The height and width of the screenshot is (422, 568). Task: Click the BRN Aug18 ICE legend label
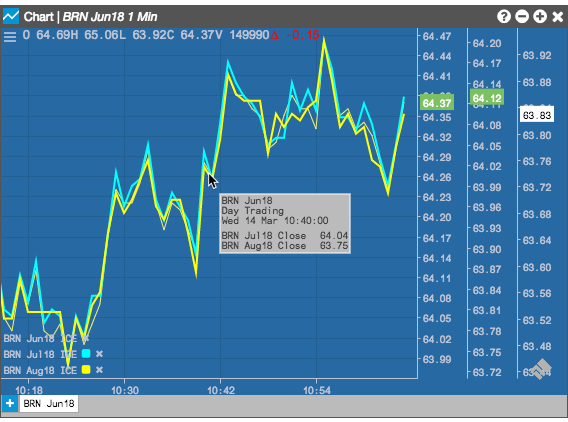click(x=40, y=370)
